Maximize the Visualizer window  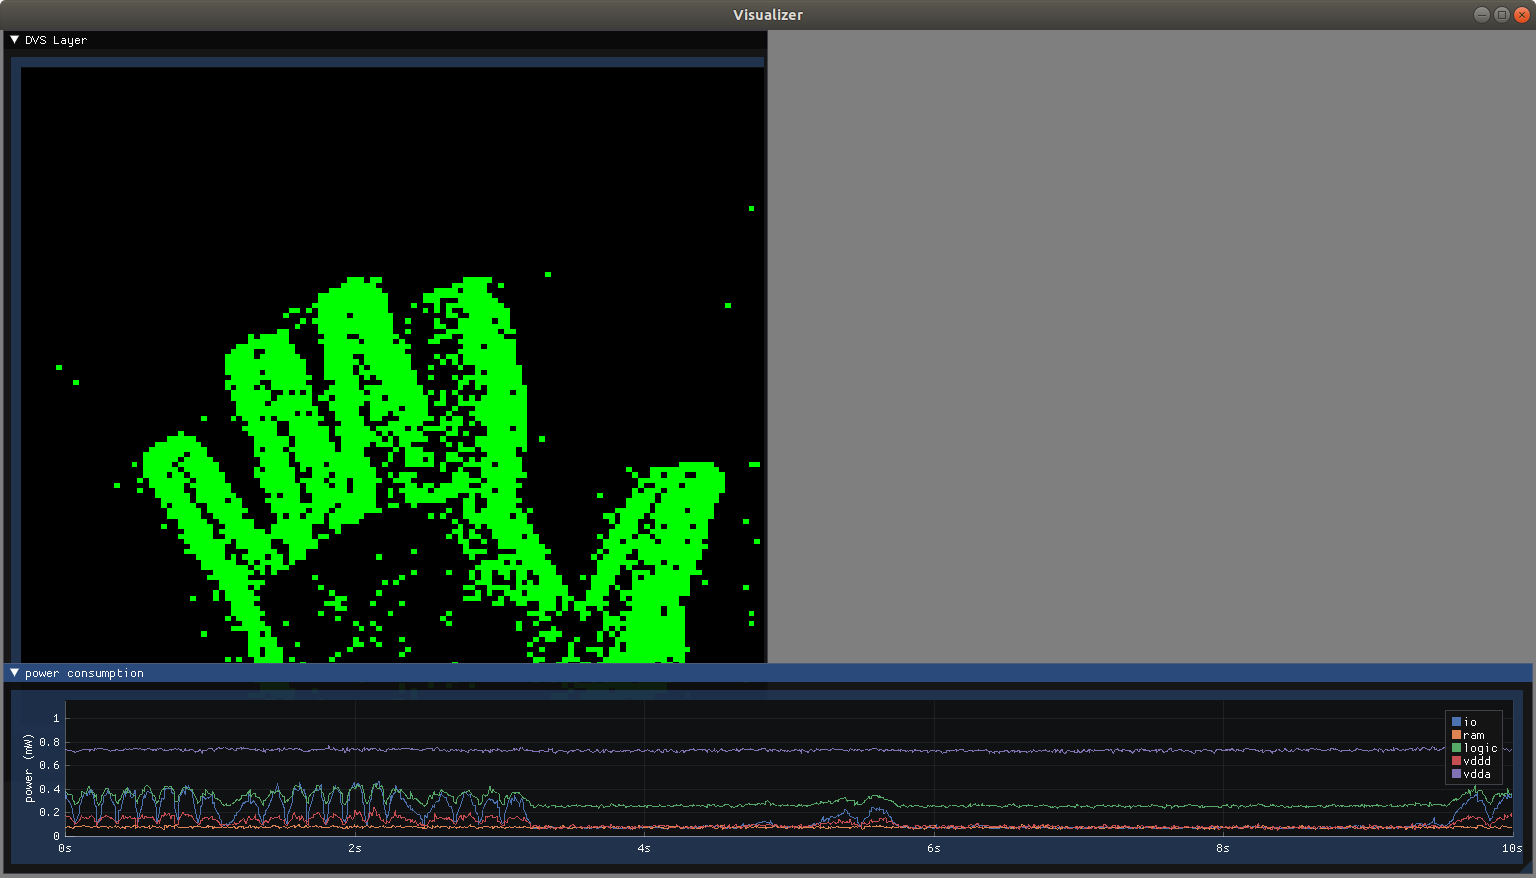[x=1501, y=14]
